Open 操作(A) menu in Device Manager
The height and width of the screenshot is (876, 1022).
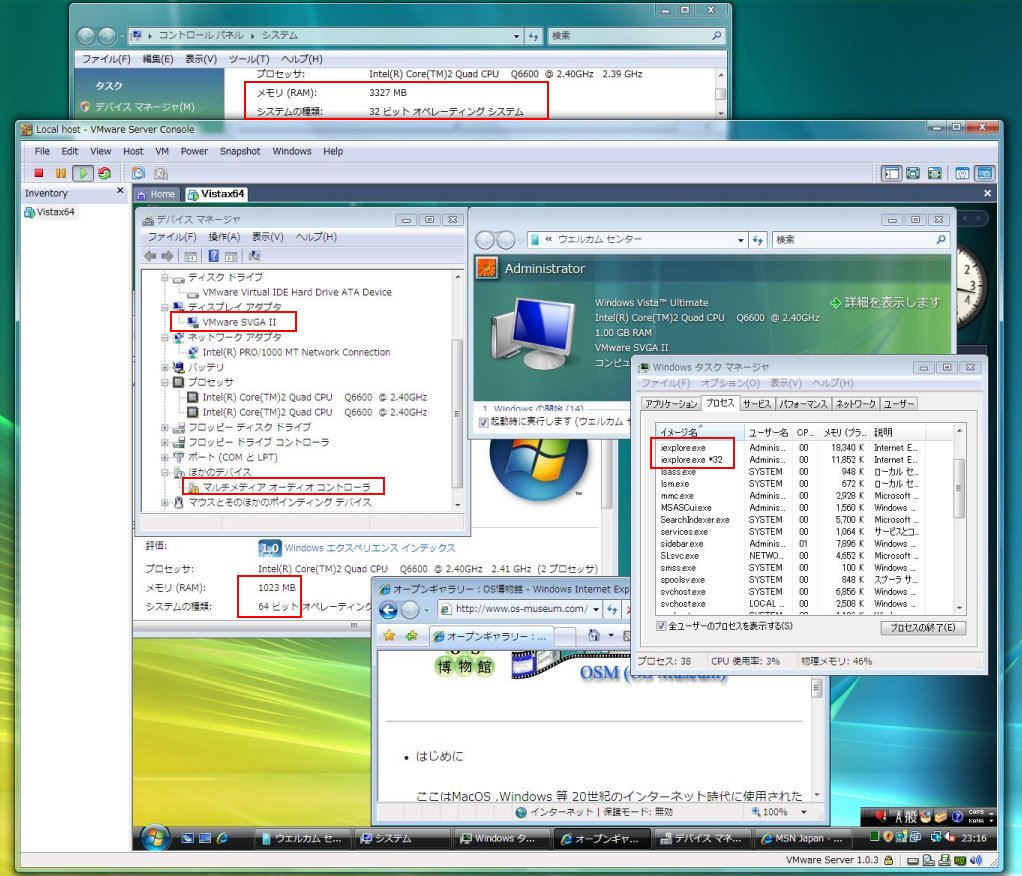pyautogui.click(x=224, y=237)
